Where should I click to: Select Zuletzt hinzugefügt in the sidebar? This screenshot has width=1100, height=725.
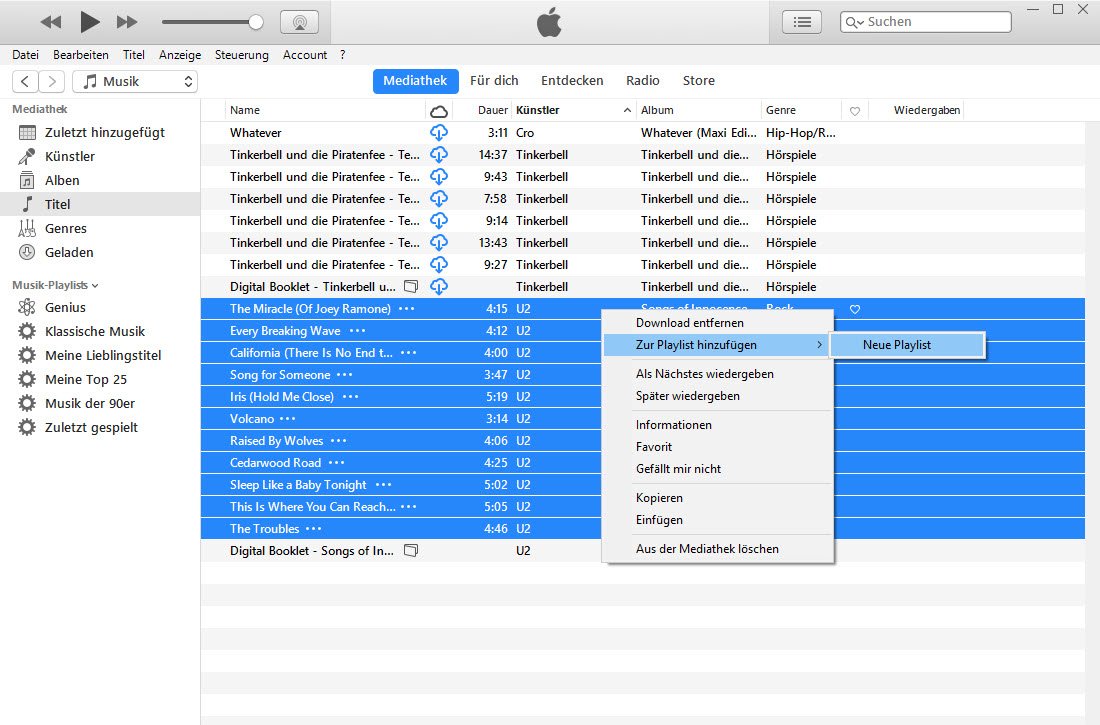(100, 133)
